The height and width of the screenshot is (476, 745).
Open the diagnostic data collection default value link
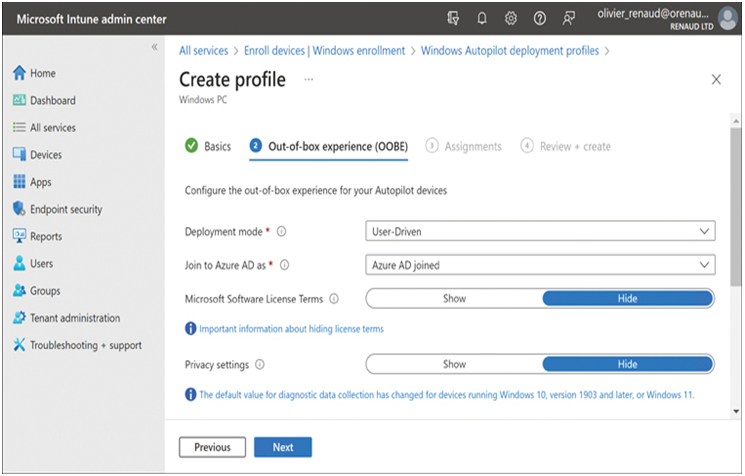[447, 395]
